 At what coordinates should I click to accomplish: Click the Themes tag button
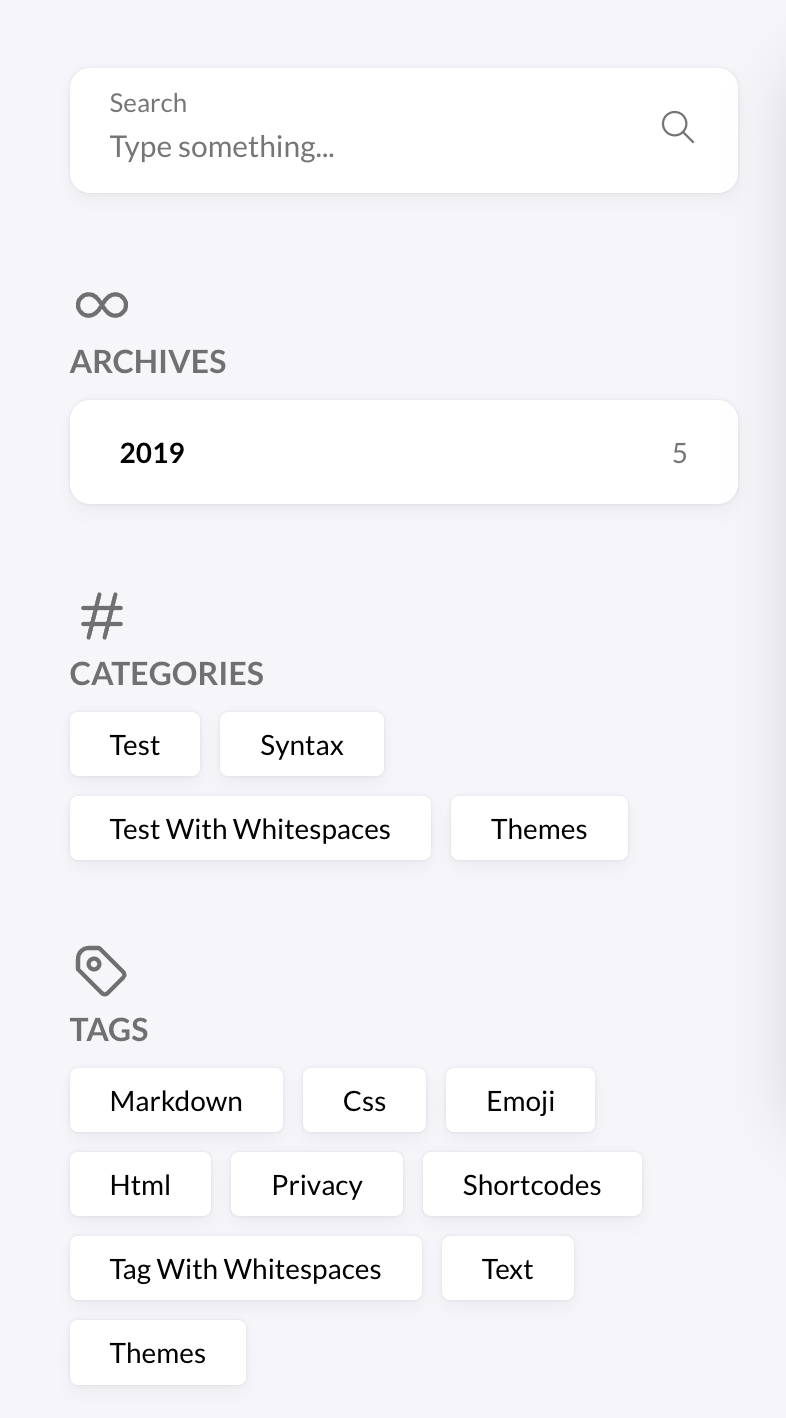(x=158, y=1353)
